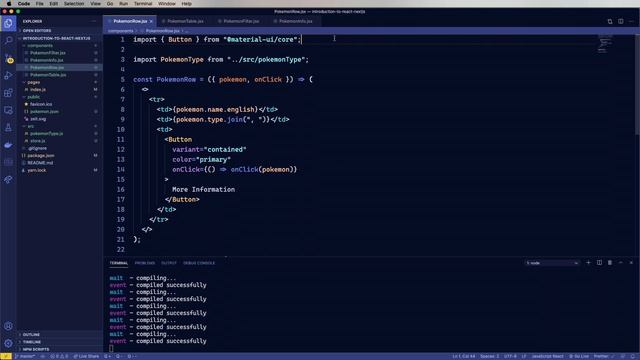Open the Help menu
The width and height of the screenshot is (640, 360).
click(x=187, y=4)
